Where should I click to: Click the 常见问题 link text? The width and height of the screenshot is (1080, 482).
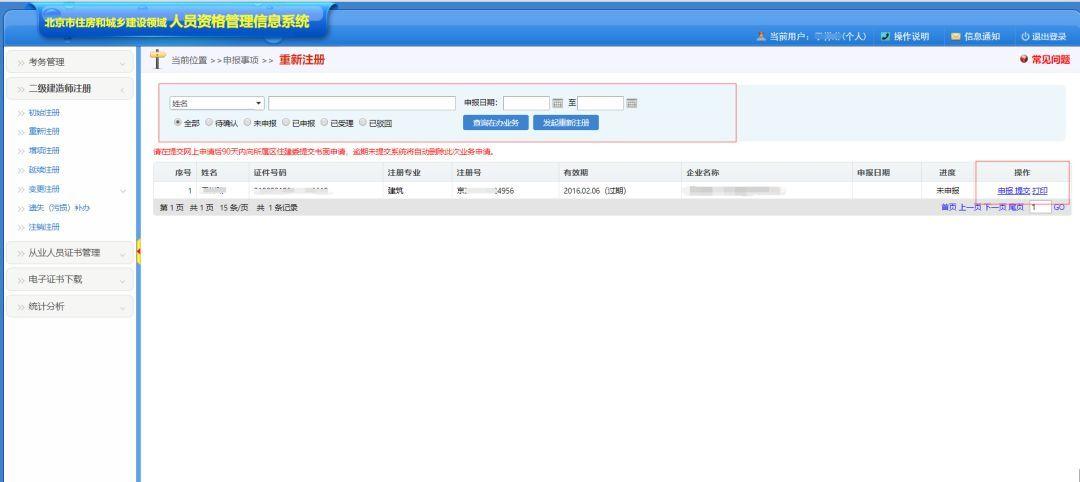(x=1050, y=60)
